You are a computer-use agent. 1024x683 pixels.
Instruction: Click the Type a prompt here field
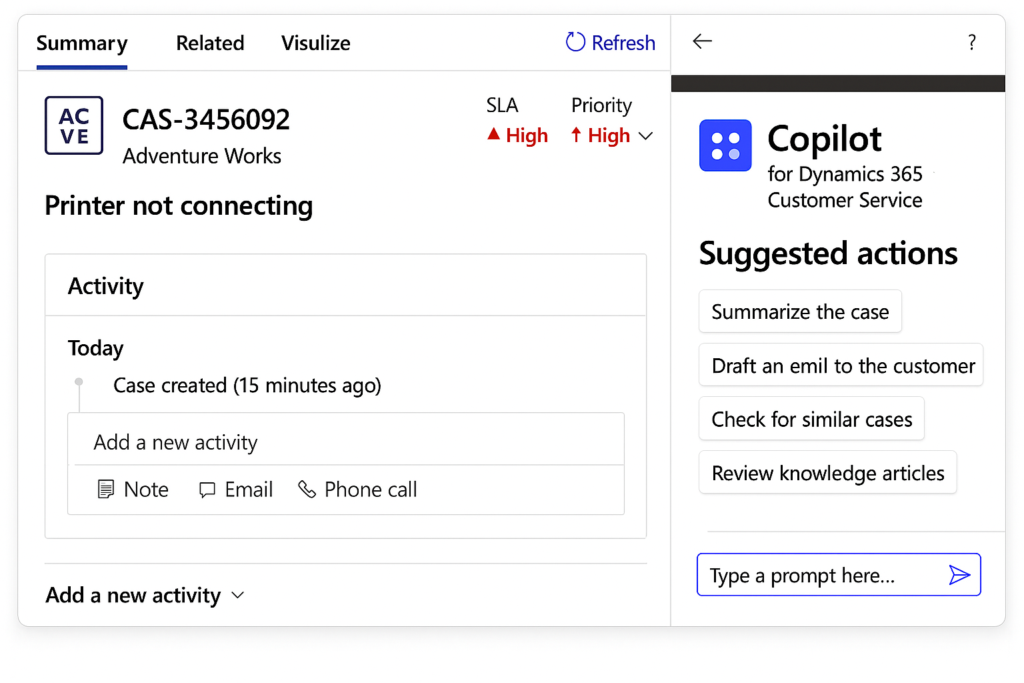tap(820, 576)
